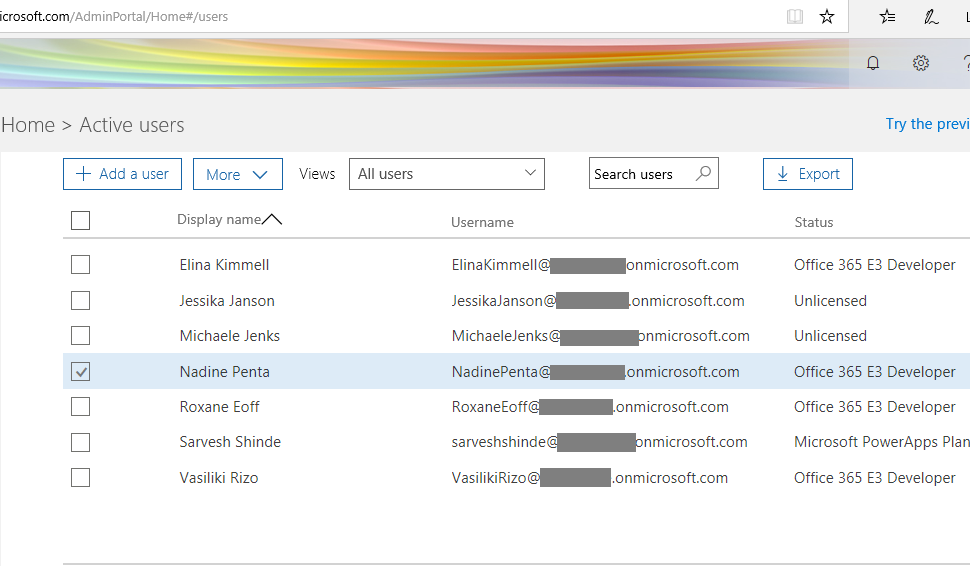970x566 pixels.
Task: Open the Vasiliki Rizo user name
Action: pyautogui.click(x=218, y=478)
